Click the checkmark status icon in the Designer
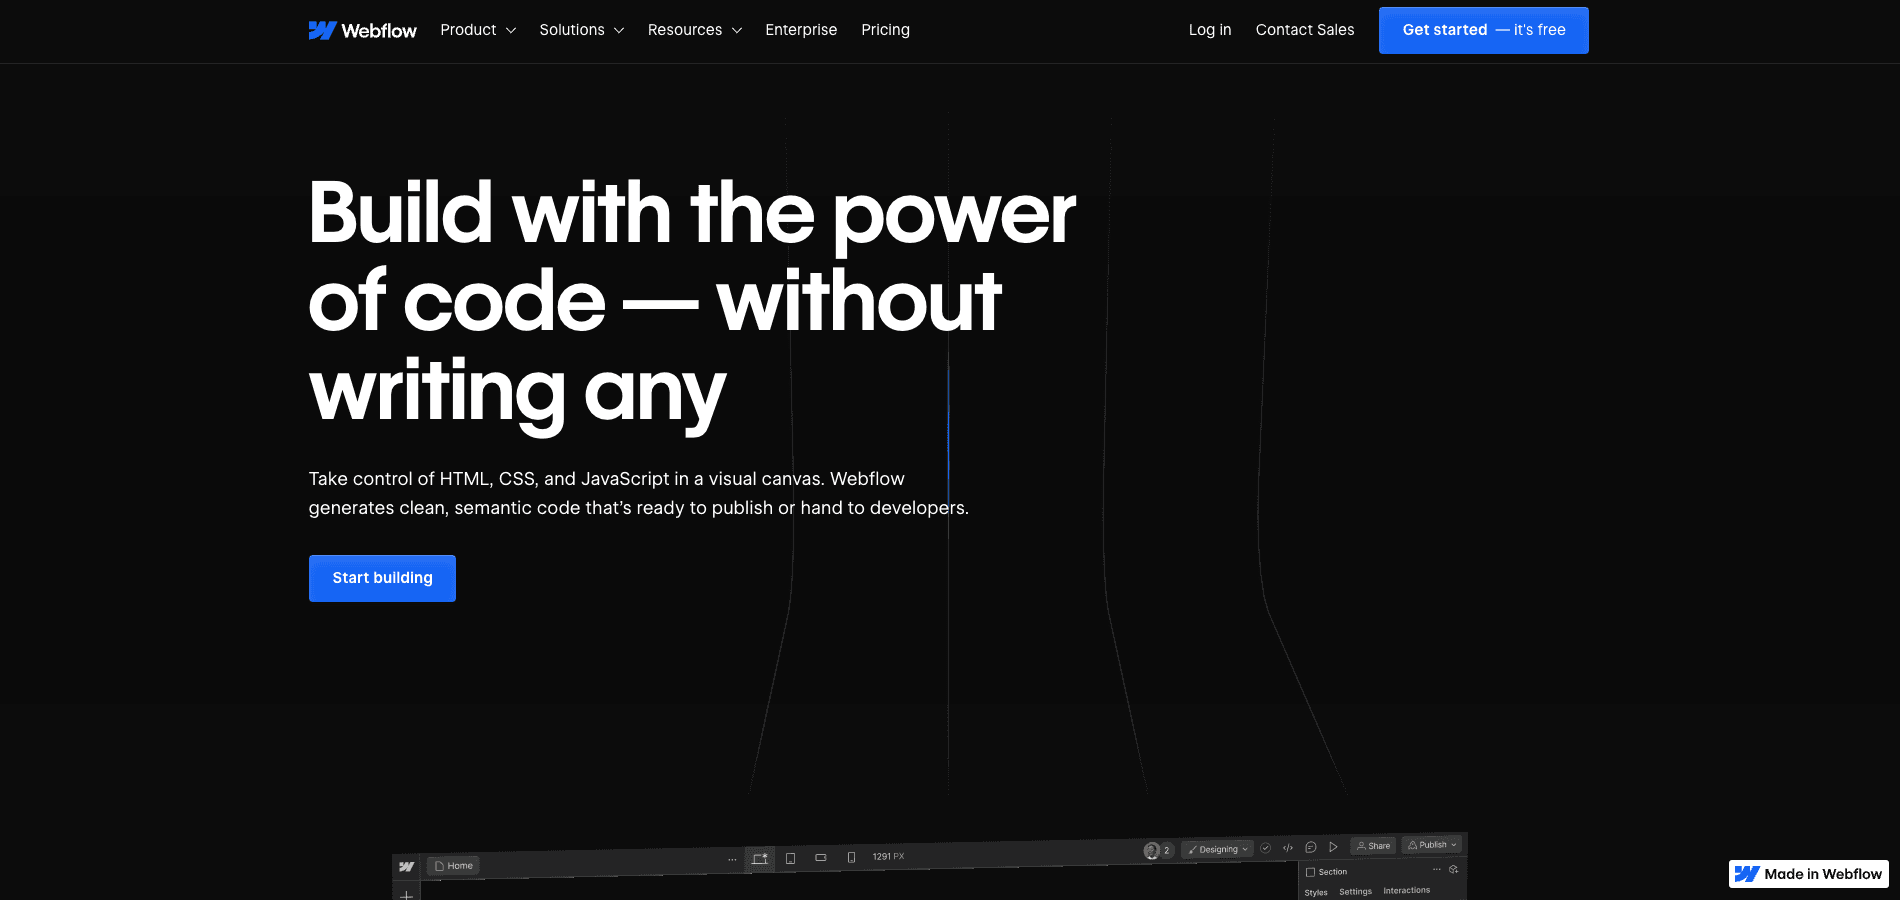 1265,848
